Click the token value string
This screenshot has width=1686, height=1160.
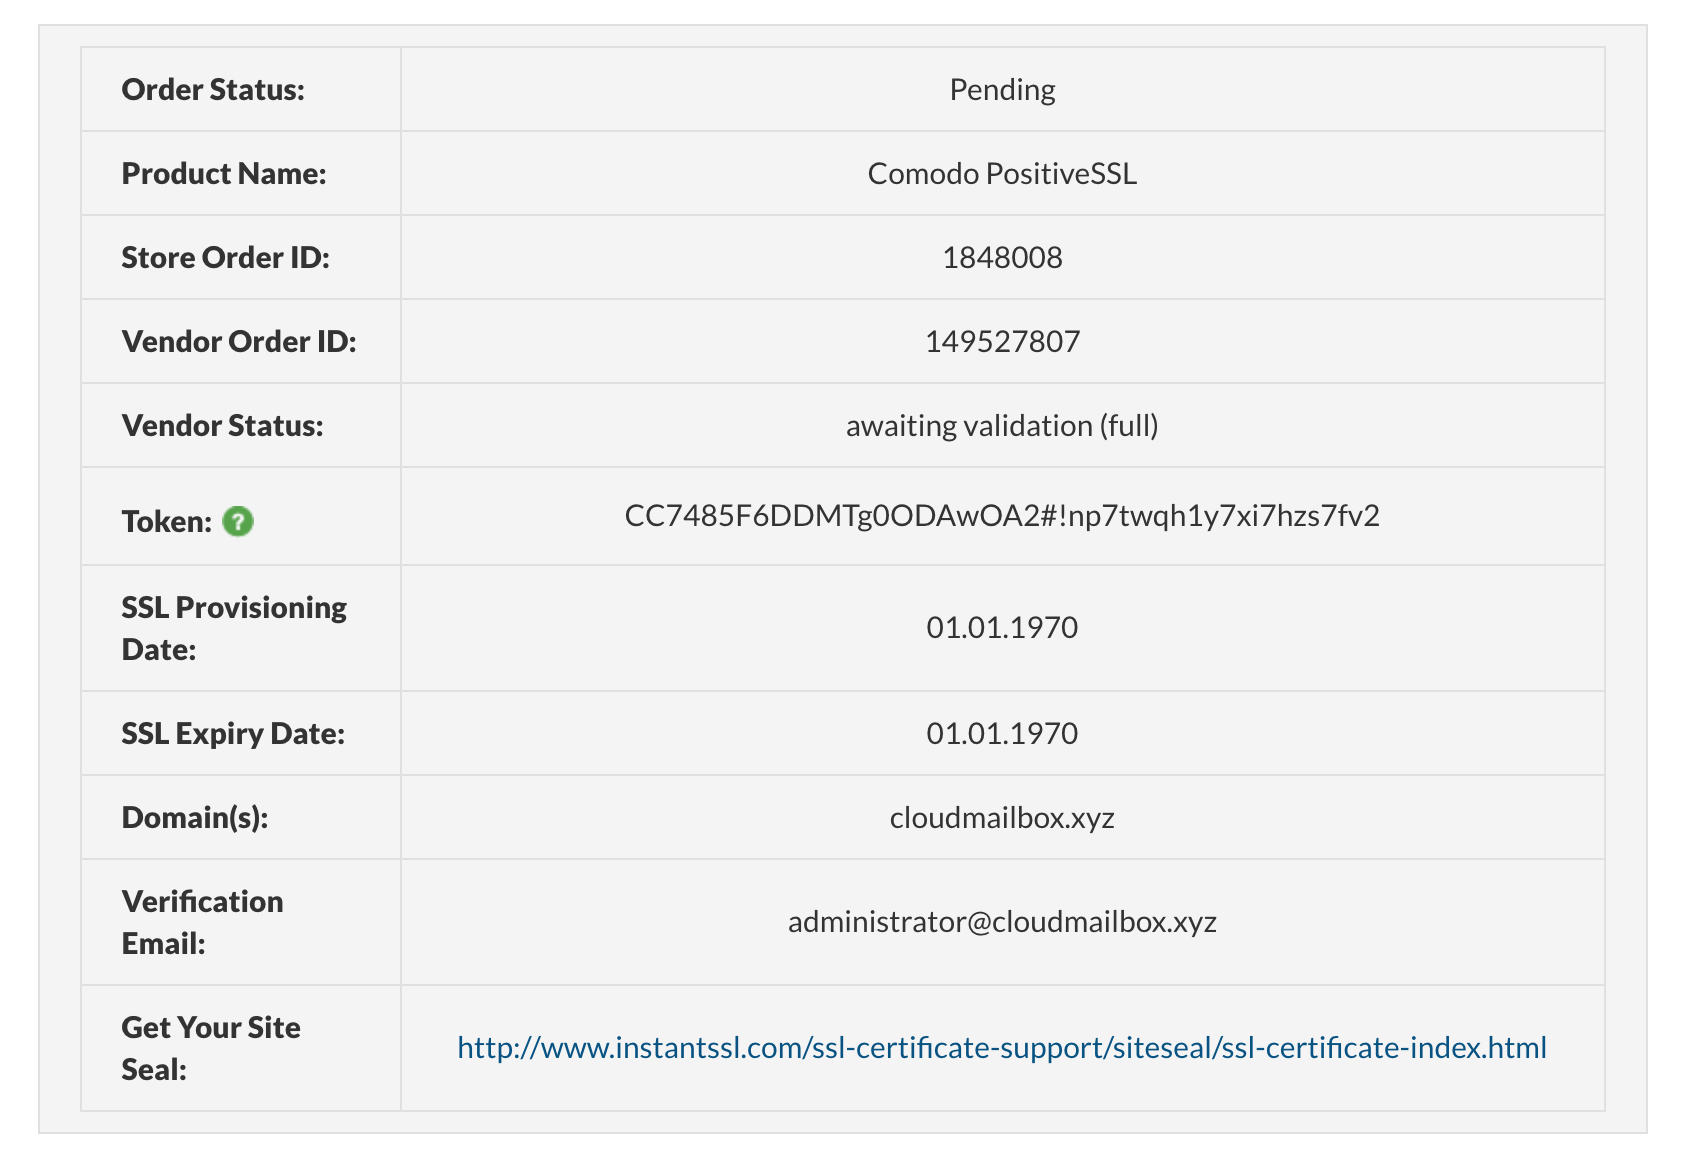coord(1002,516)
